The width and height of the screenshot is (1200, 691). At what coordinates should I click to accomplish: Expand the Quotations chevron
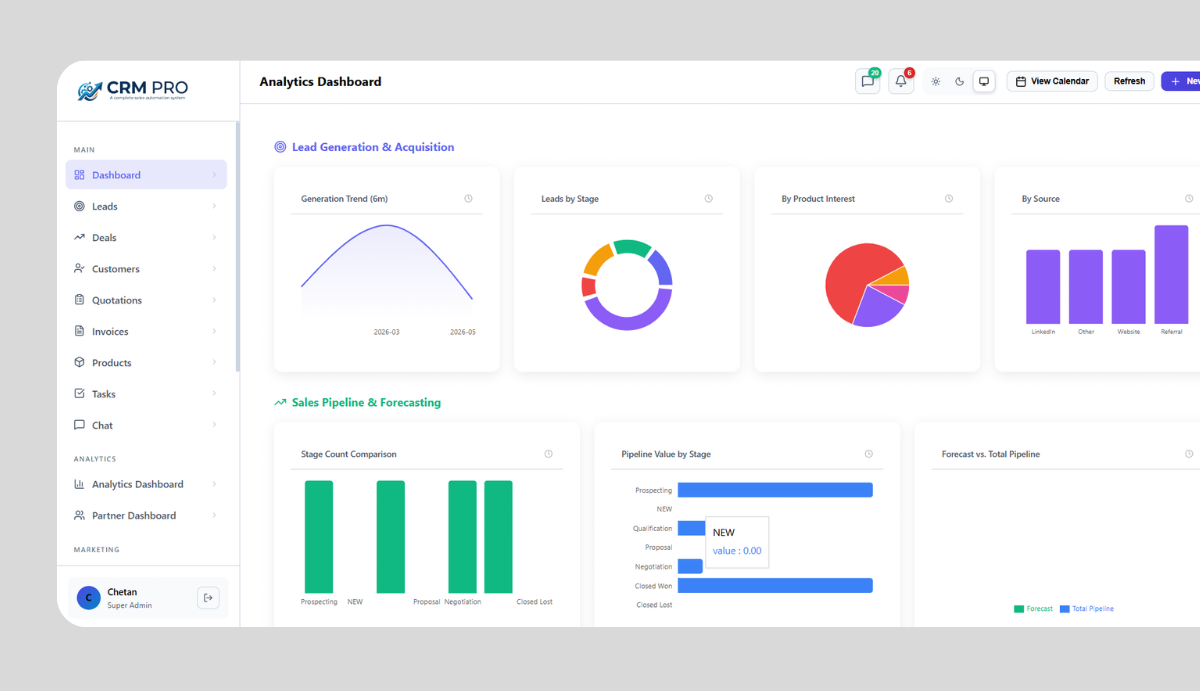pyautogui.click(x=214, y=300)
